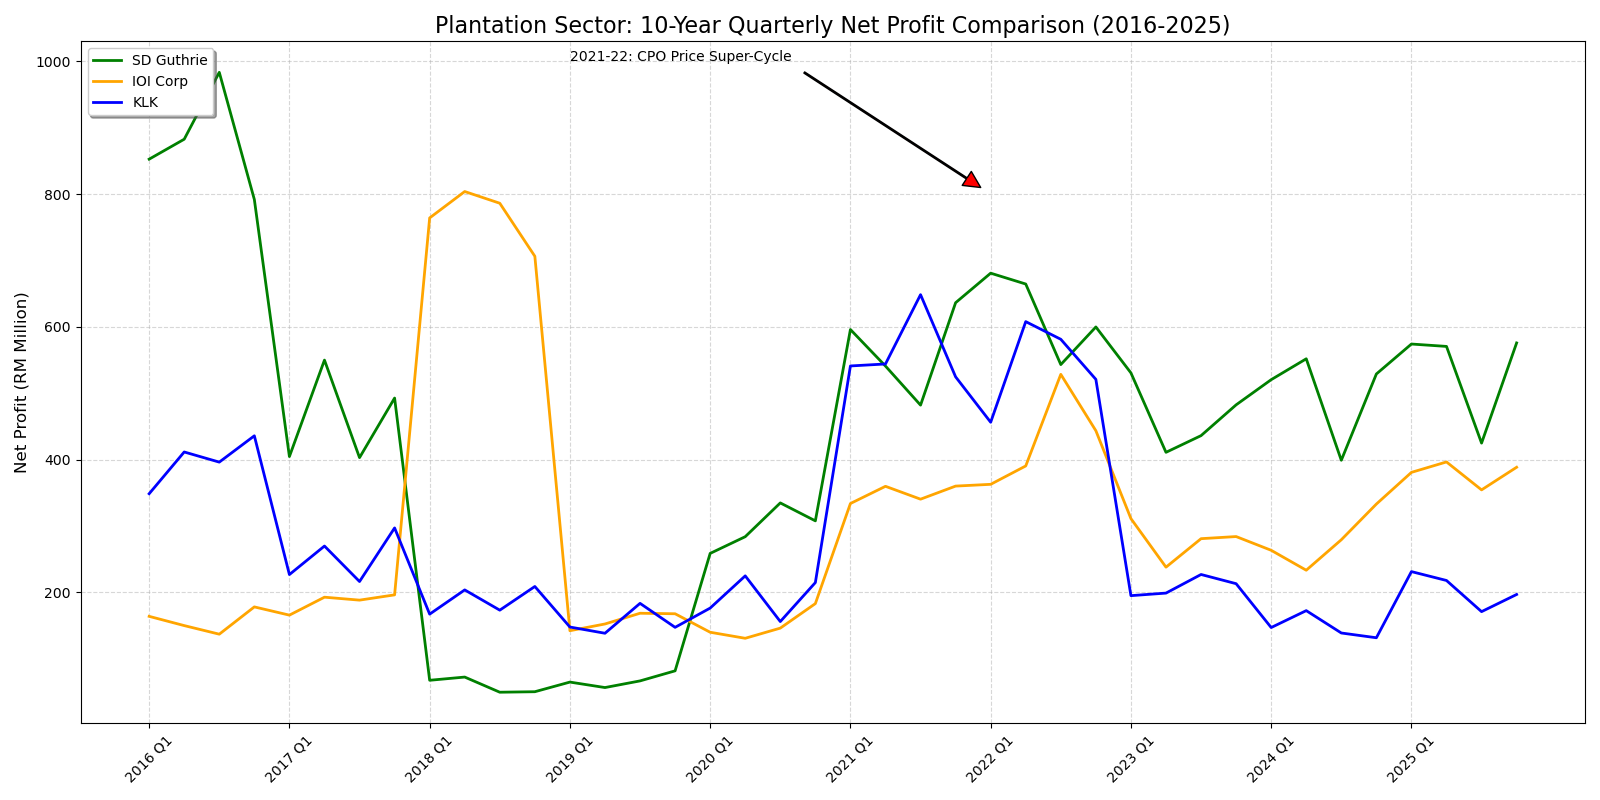This screenshot has height=800, width=1600.
Task: Click the orange IOI Corp legend line
Action: [x=108, y=82]
